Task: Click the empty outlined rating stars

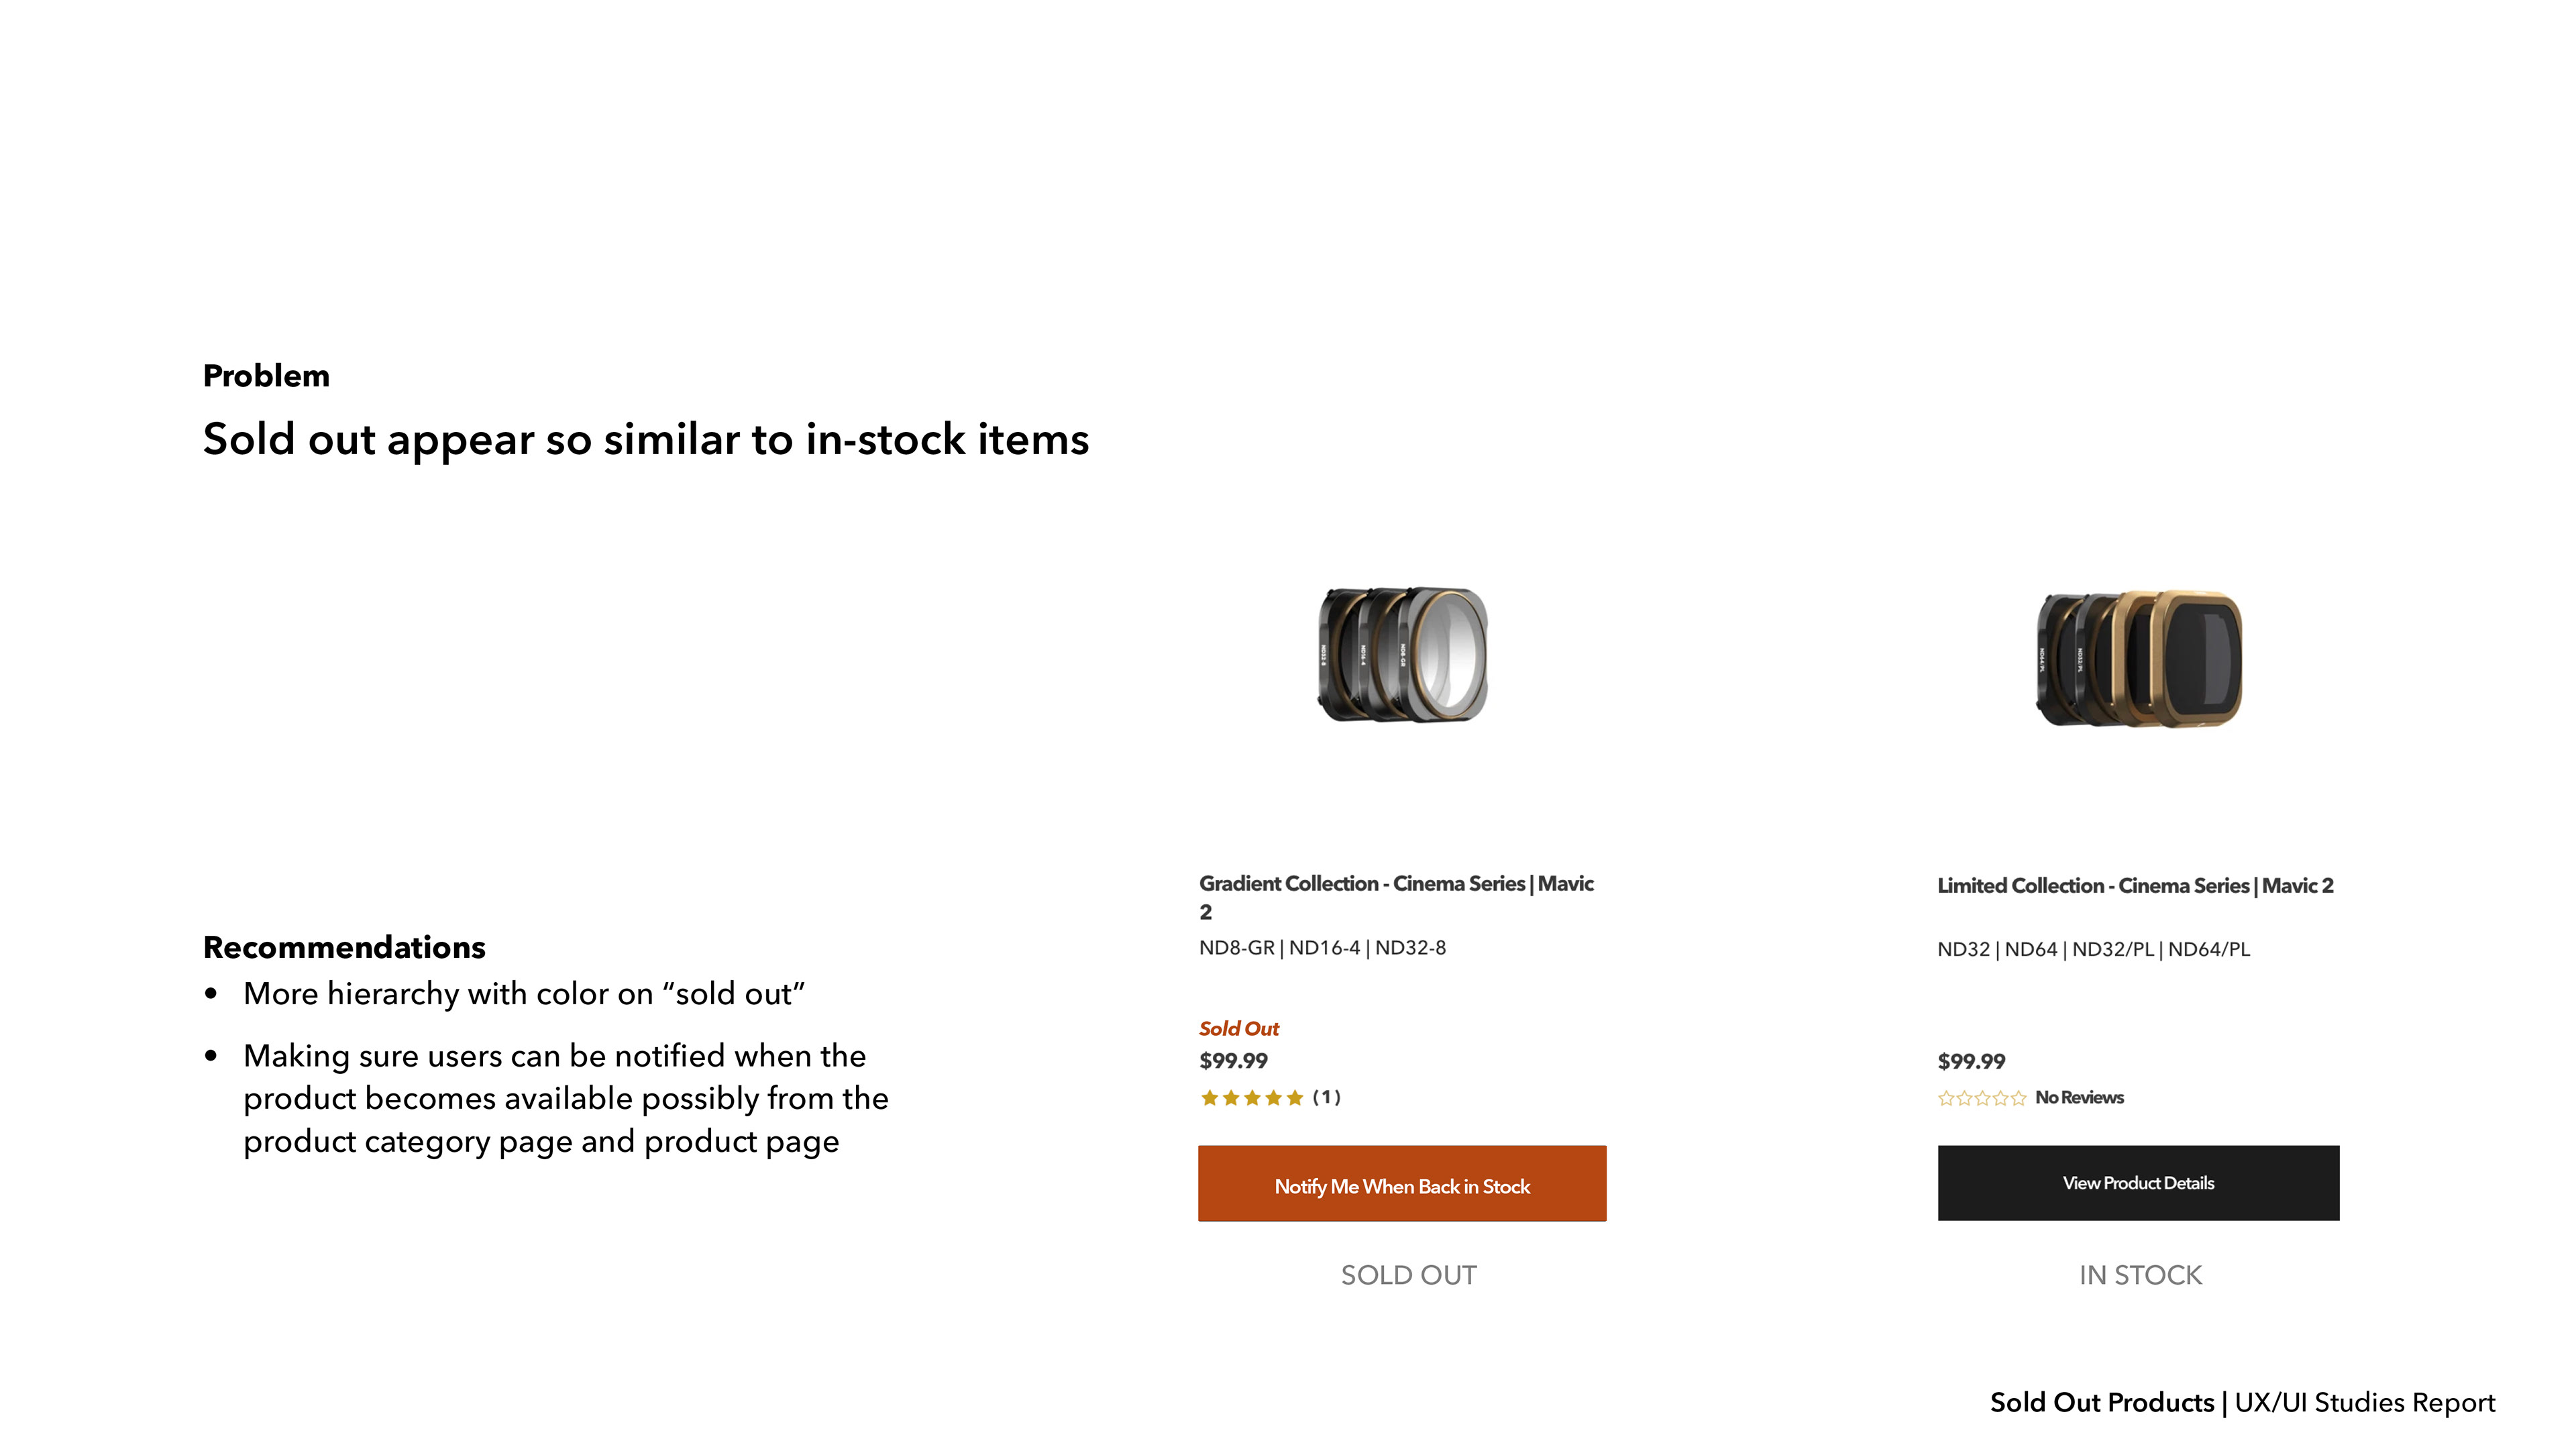Action: point(1982,1098)
